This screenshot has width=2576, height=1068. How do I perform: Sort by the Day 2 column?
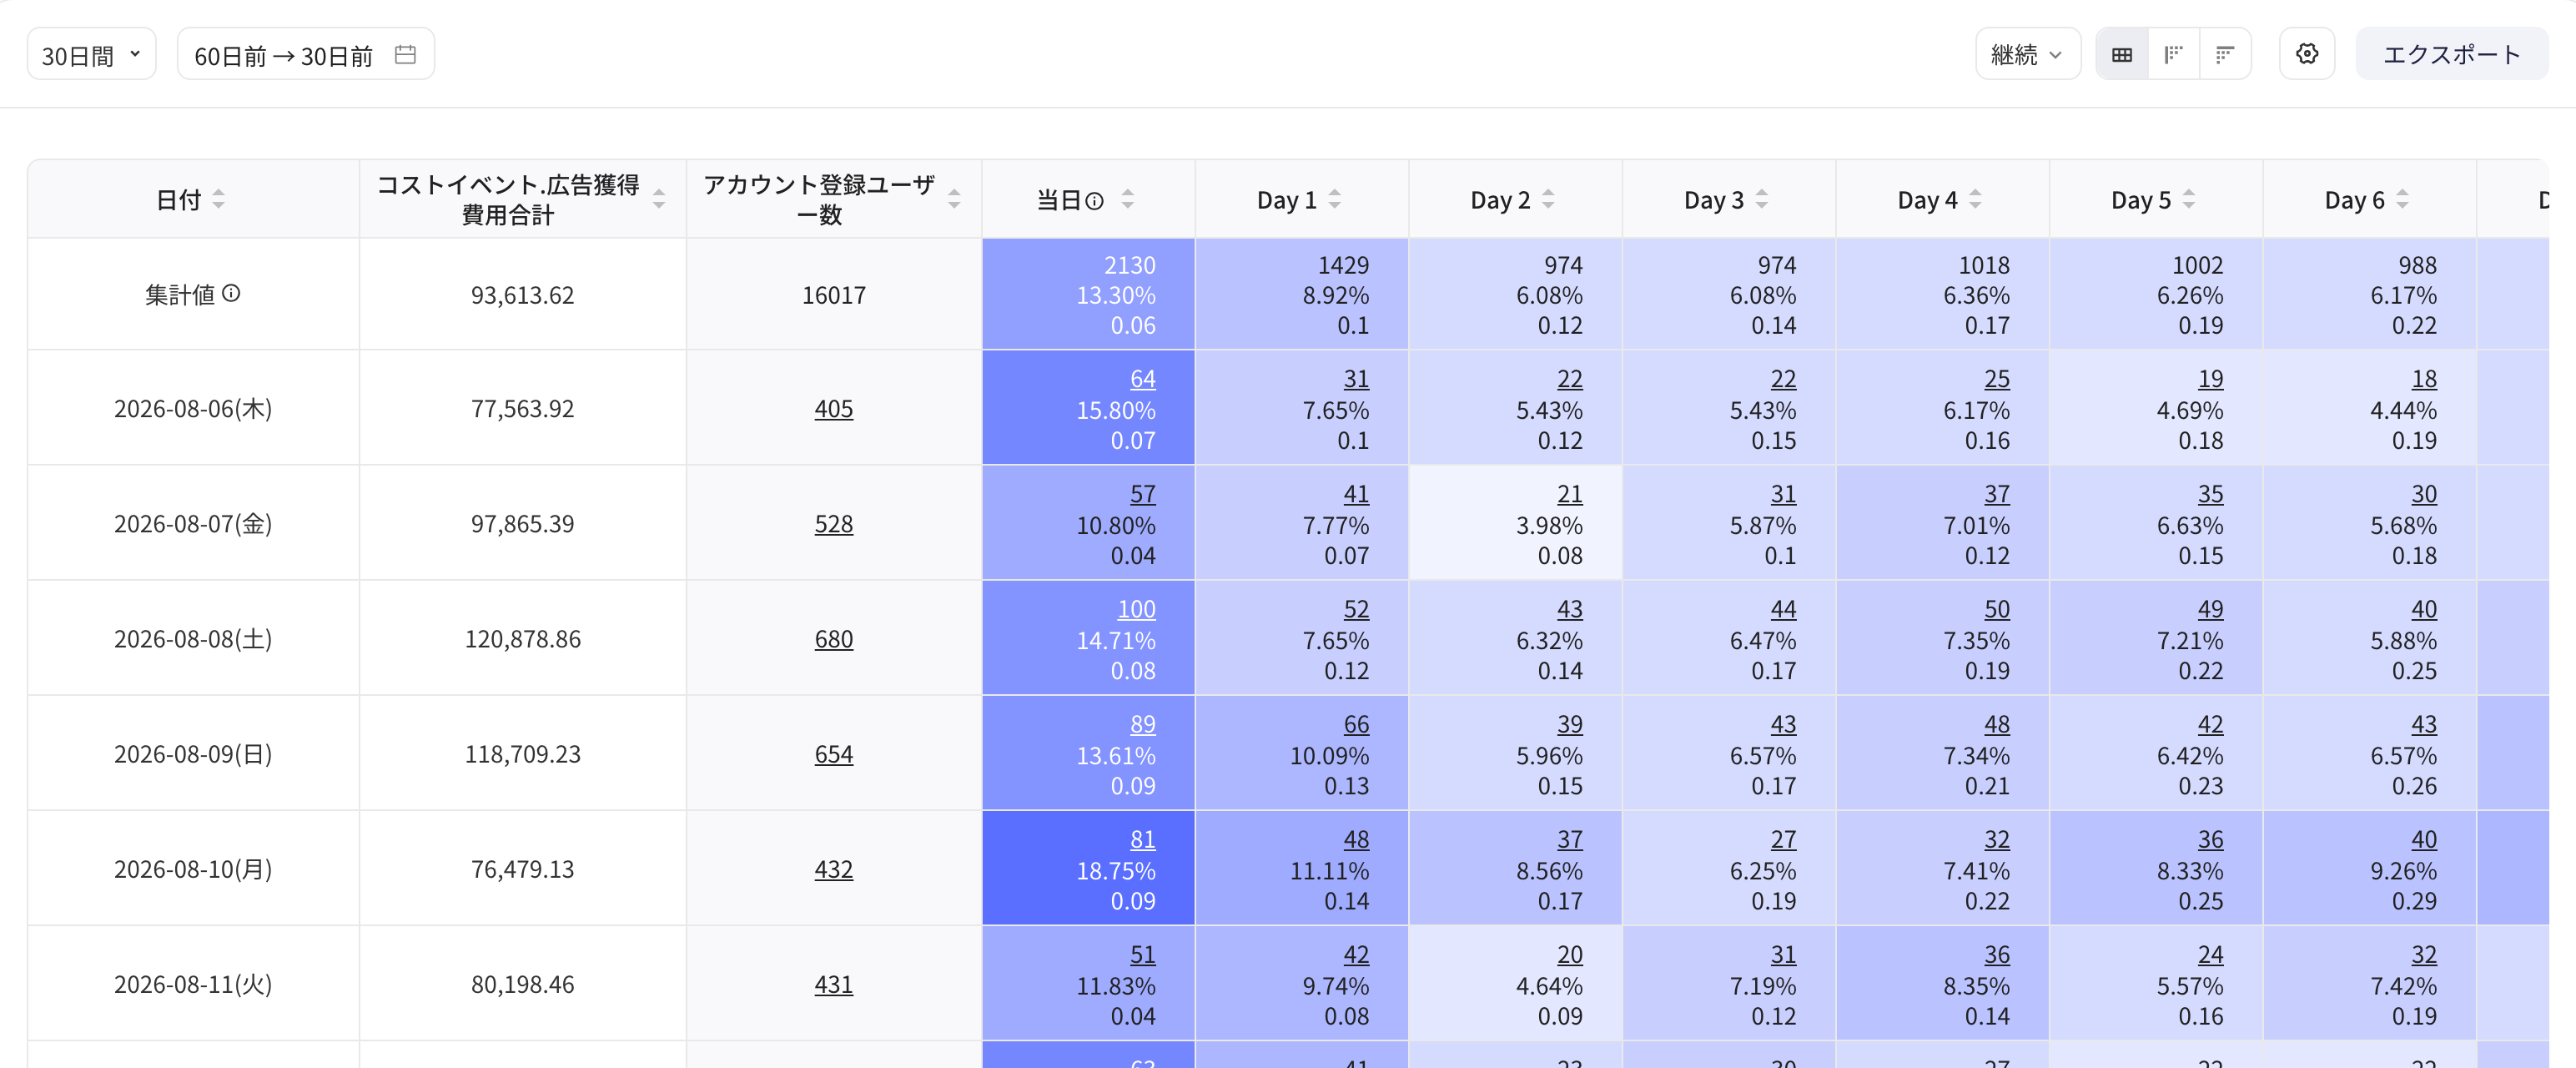pos(1548,200)
